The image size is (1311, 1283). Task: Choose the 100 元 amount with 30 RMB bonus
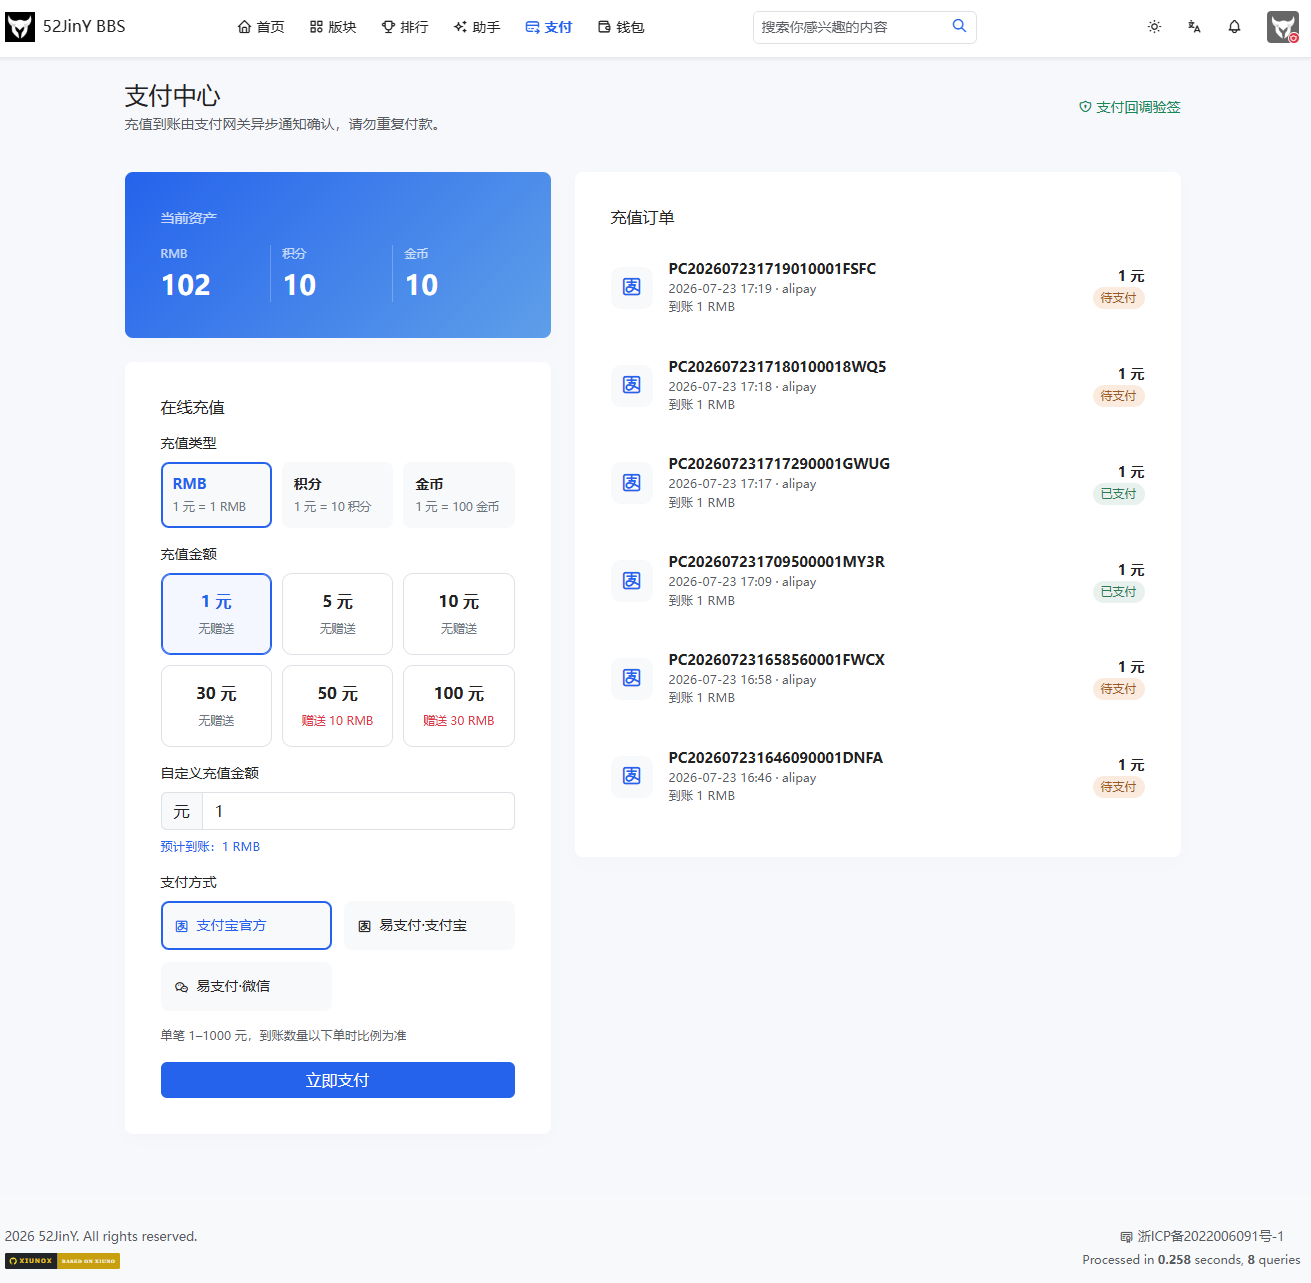(458, 706)
